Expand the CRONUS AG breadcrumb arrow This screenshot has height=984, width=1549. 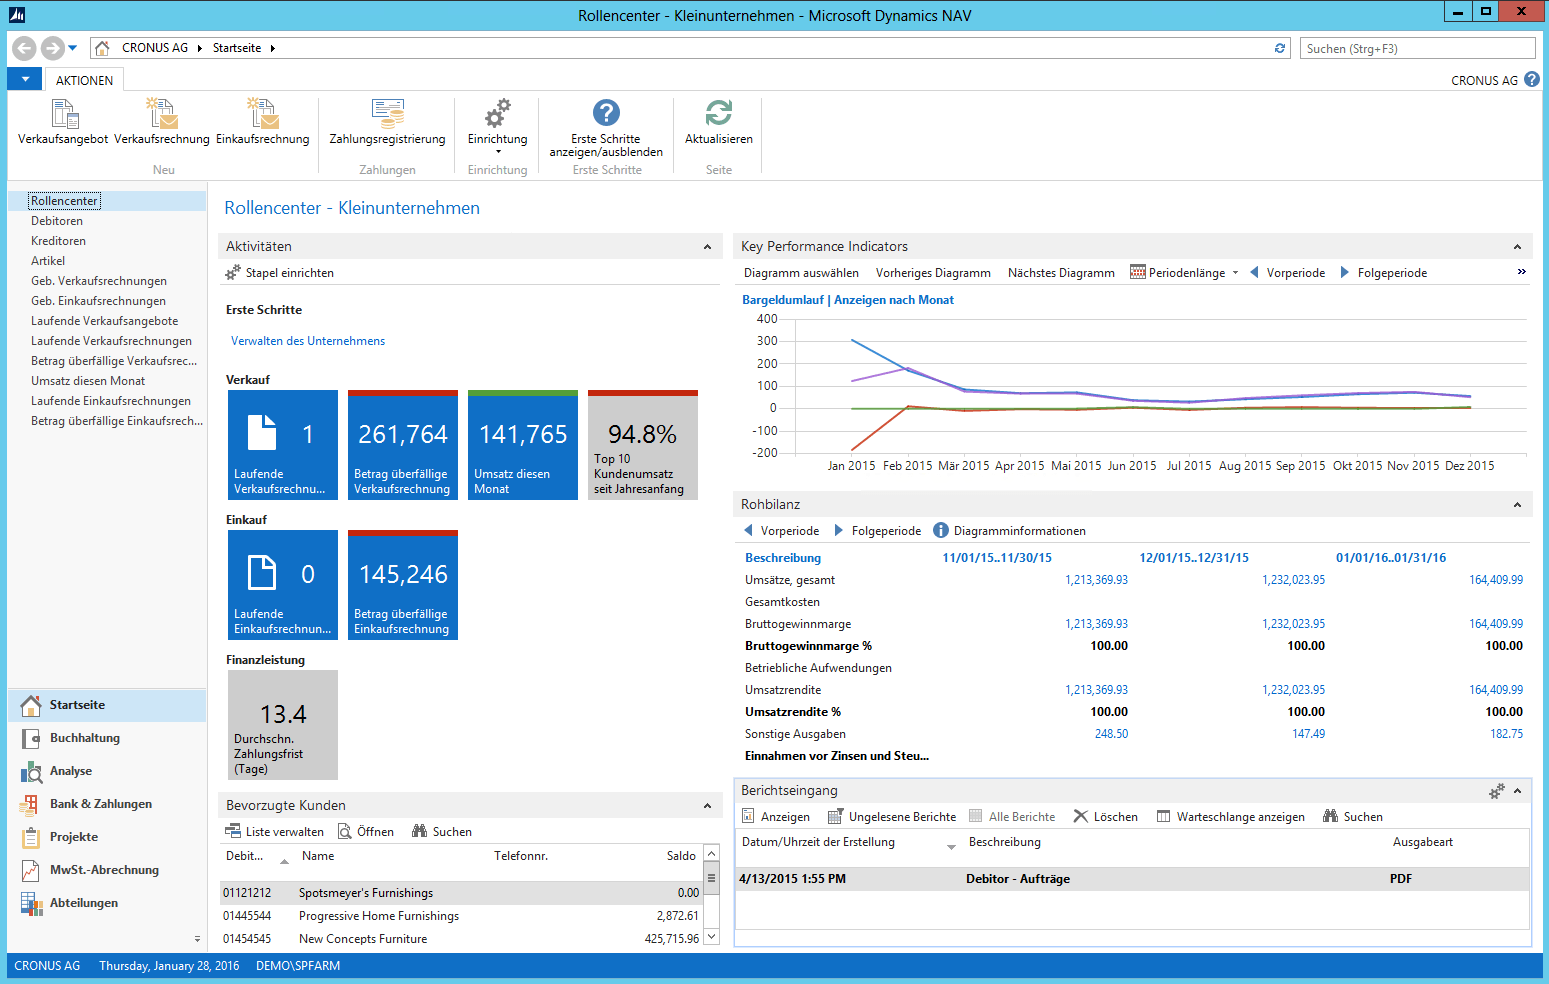[200, 48]
